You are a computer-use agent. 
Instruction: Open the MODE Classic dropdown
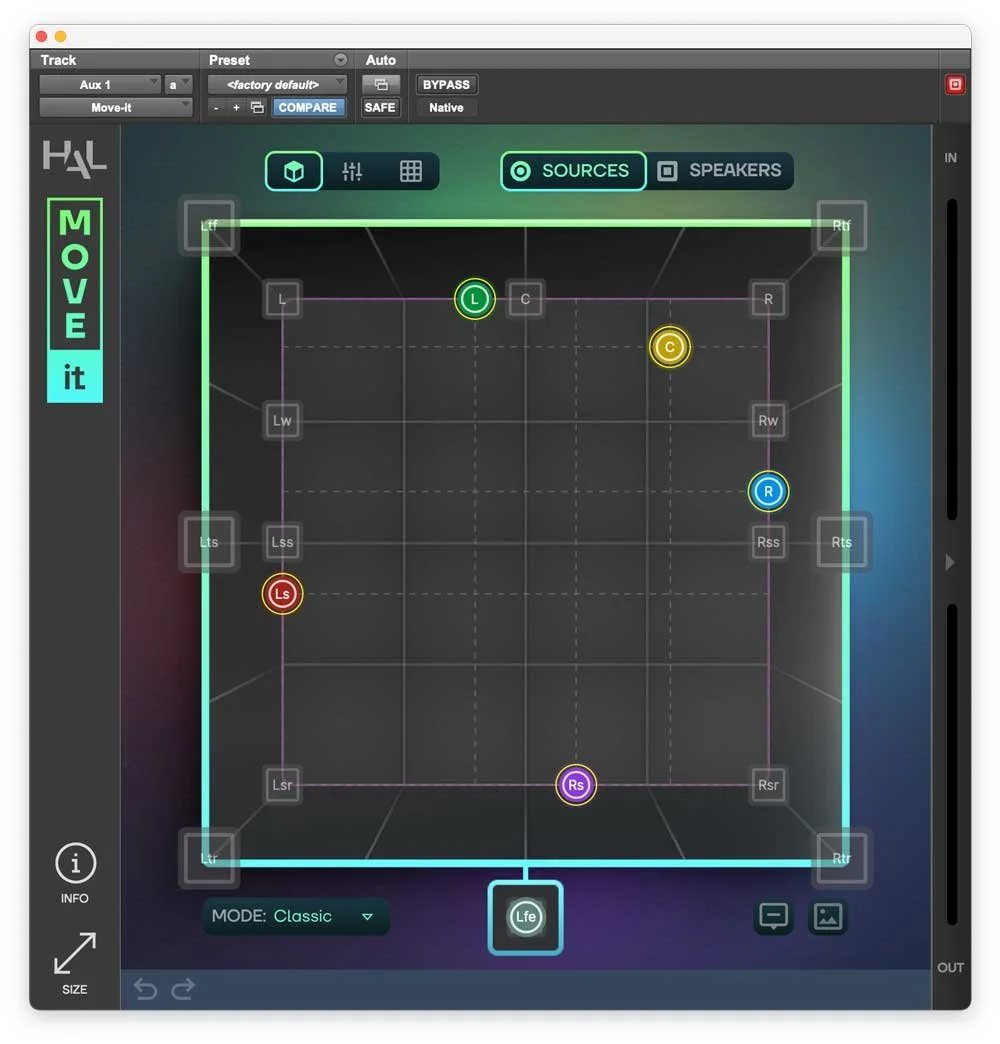294,916
